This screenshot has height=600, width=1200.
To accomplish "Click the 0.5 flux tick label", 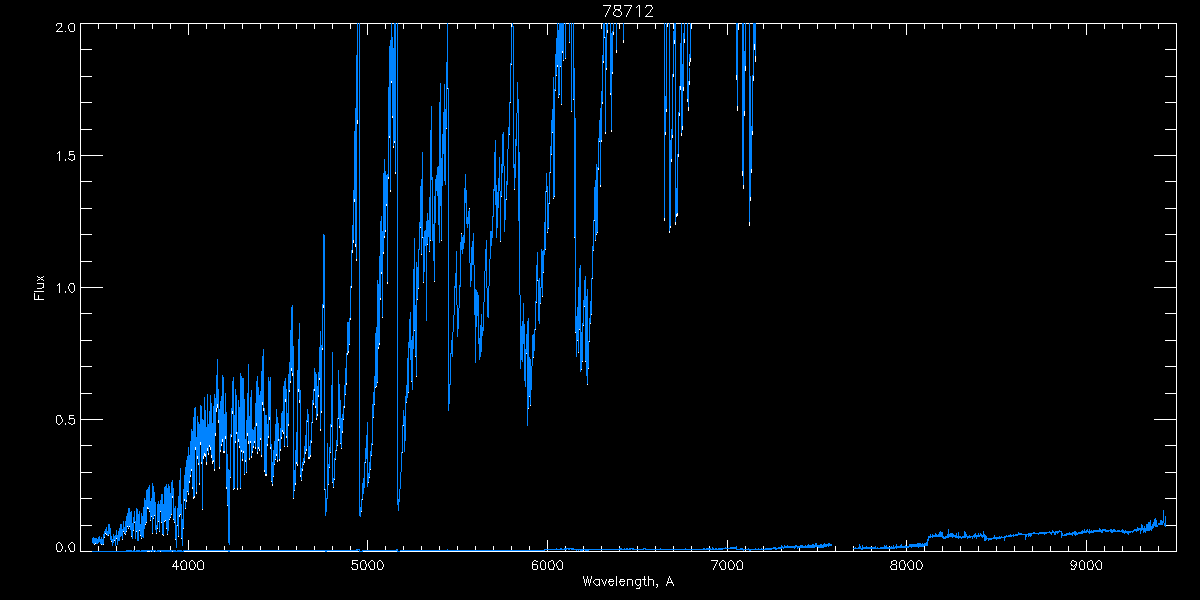I will tap(65, 419).
